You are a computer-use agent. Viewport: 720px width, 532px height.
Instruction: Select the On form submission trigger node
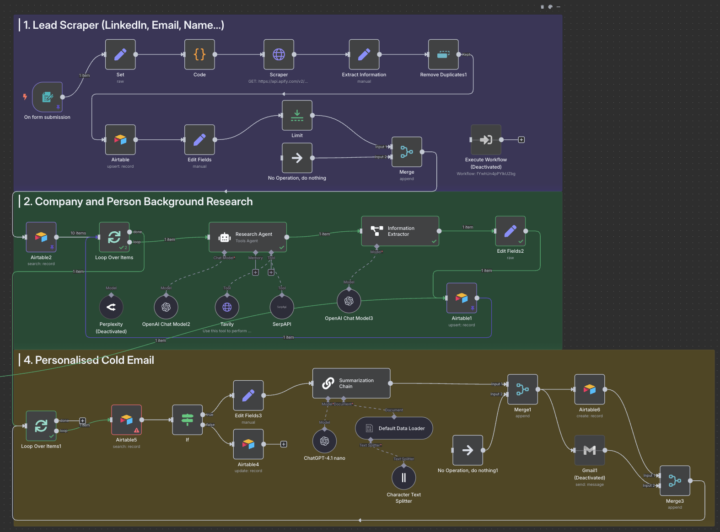[47, 97]
